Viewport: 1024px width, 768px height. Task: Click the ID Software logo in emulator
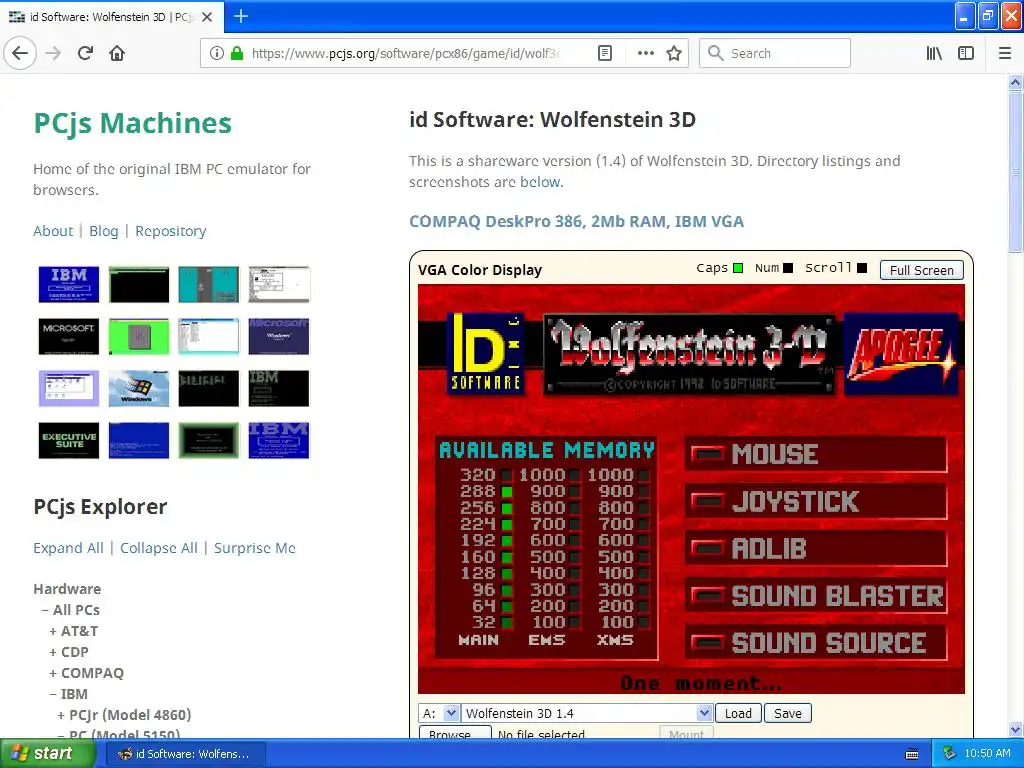486,353
